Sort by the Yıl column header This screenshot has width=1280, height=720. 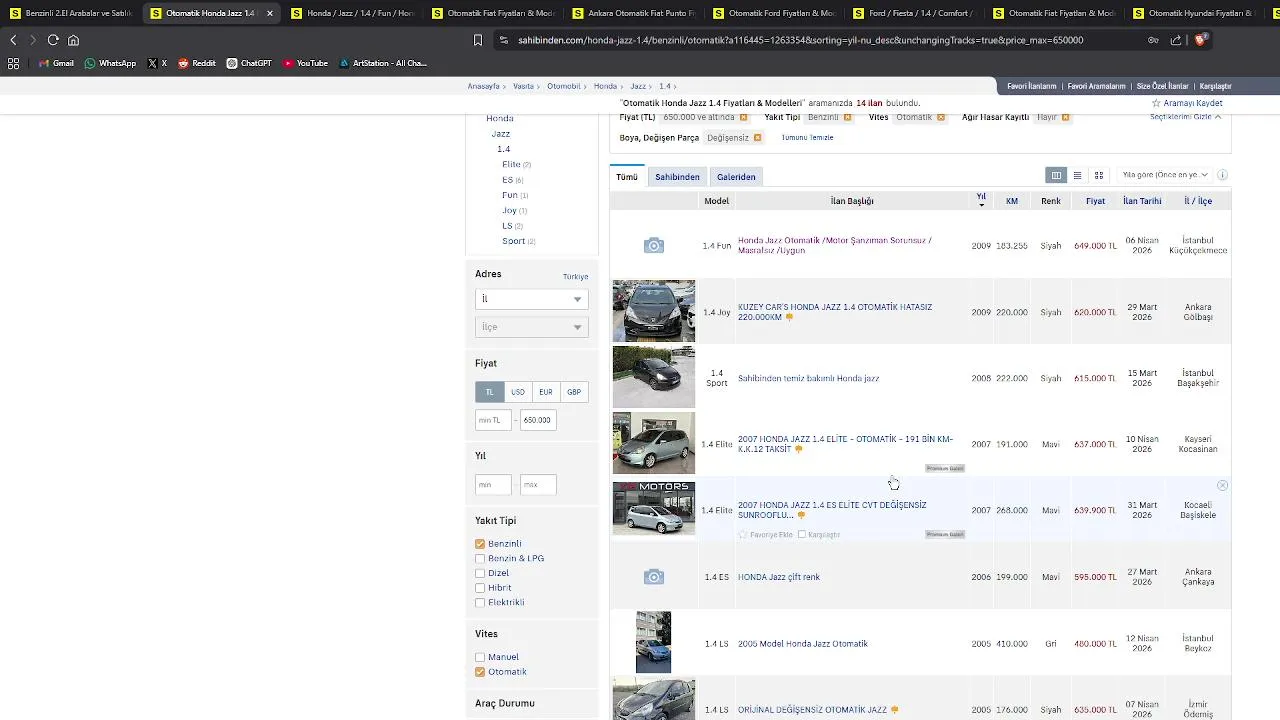(981, 201)
